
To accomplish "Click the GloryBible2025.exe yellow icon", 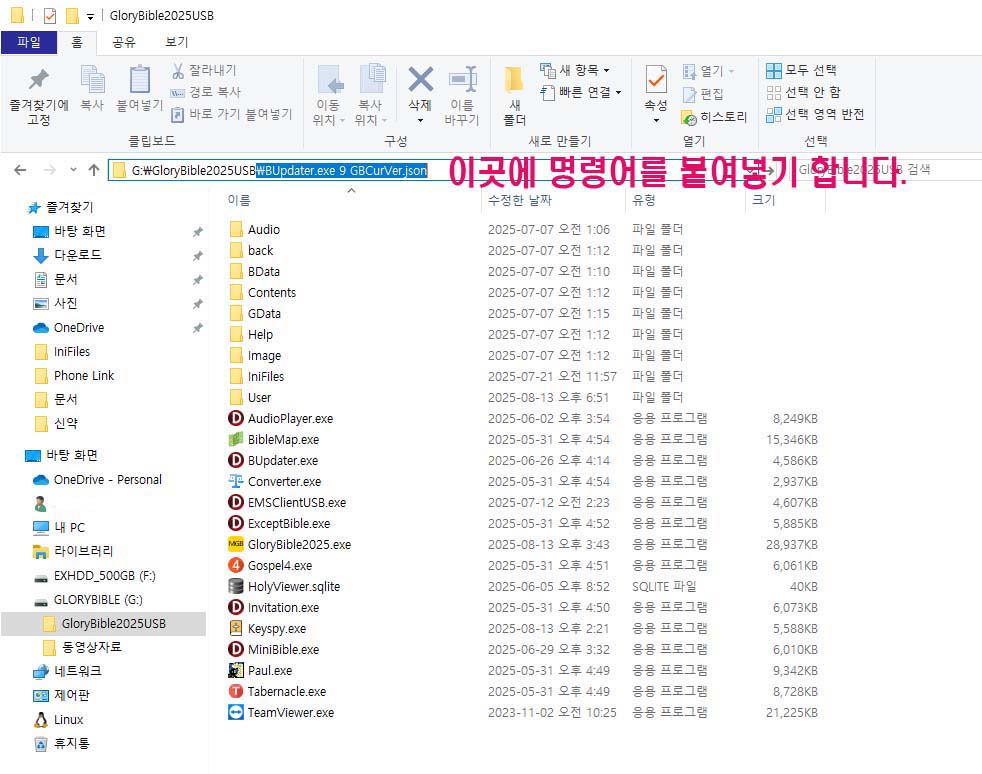I will 235,544.
